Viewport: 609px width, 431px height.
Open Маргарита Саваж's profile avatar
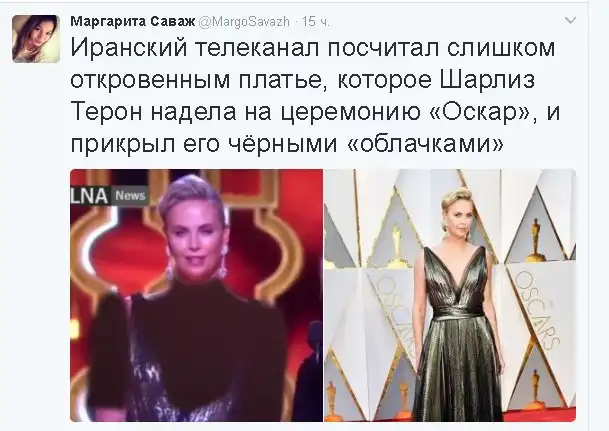click(36, 39)
